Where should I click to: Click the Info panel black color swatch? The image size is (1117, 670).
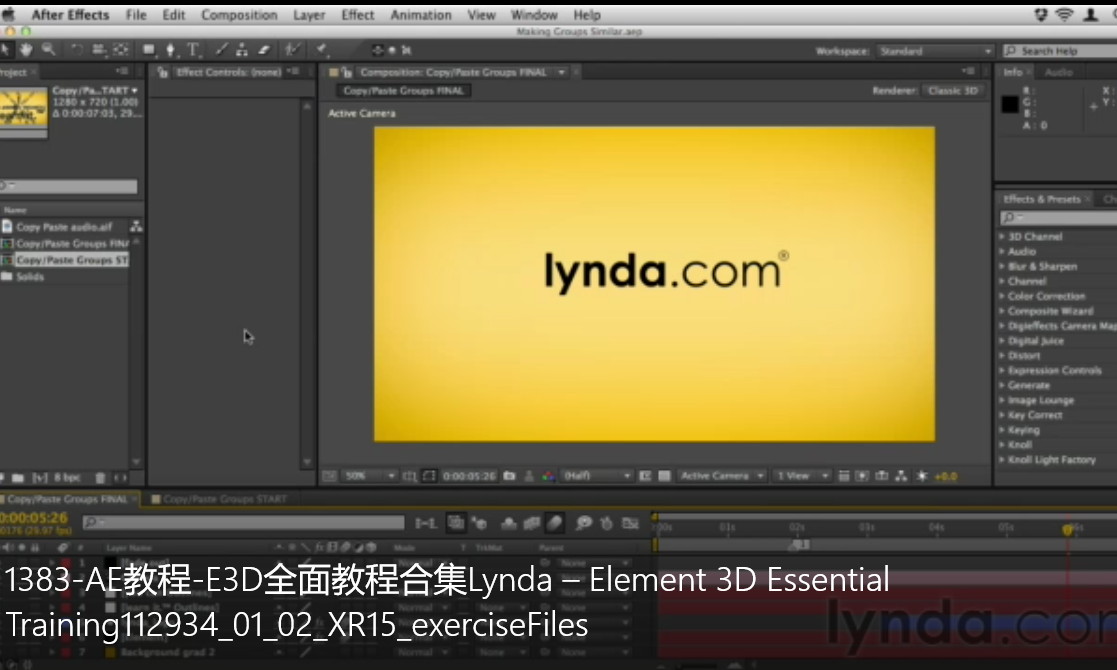pyautogui.click(x=1010, y=104)
